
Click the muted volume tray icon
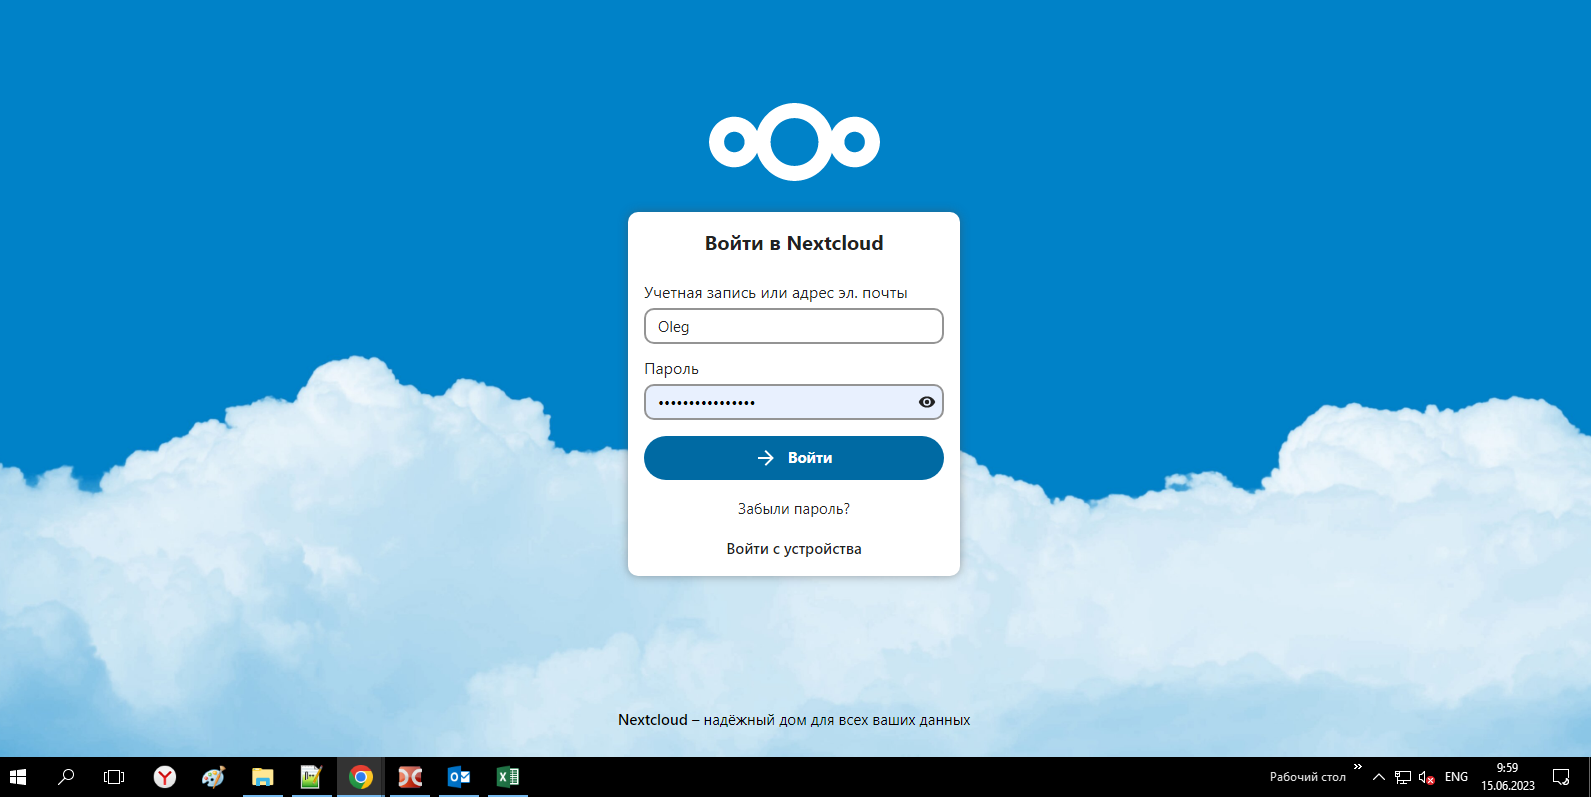pyautogui.click(x=1427, y=777)
